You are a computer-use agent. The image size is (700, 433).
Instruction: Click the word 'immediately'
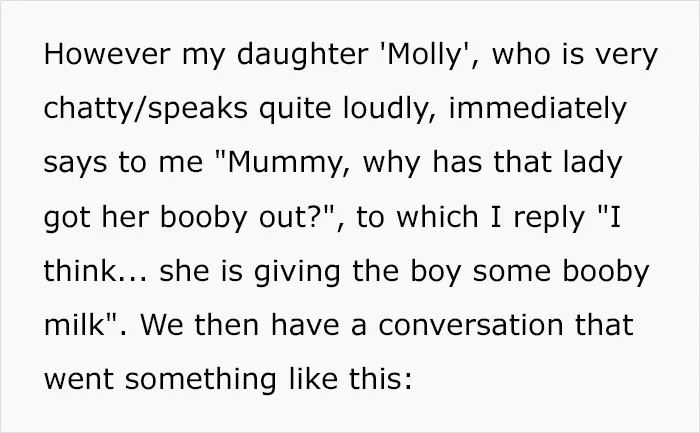538,109
